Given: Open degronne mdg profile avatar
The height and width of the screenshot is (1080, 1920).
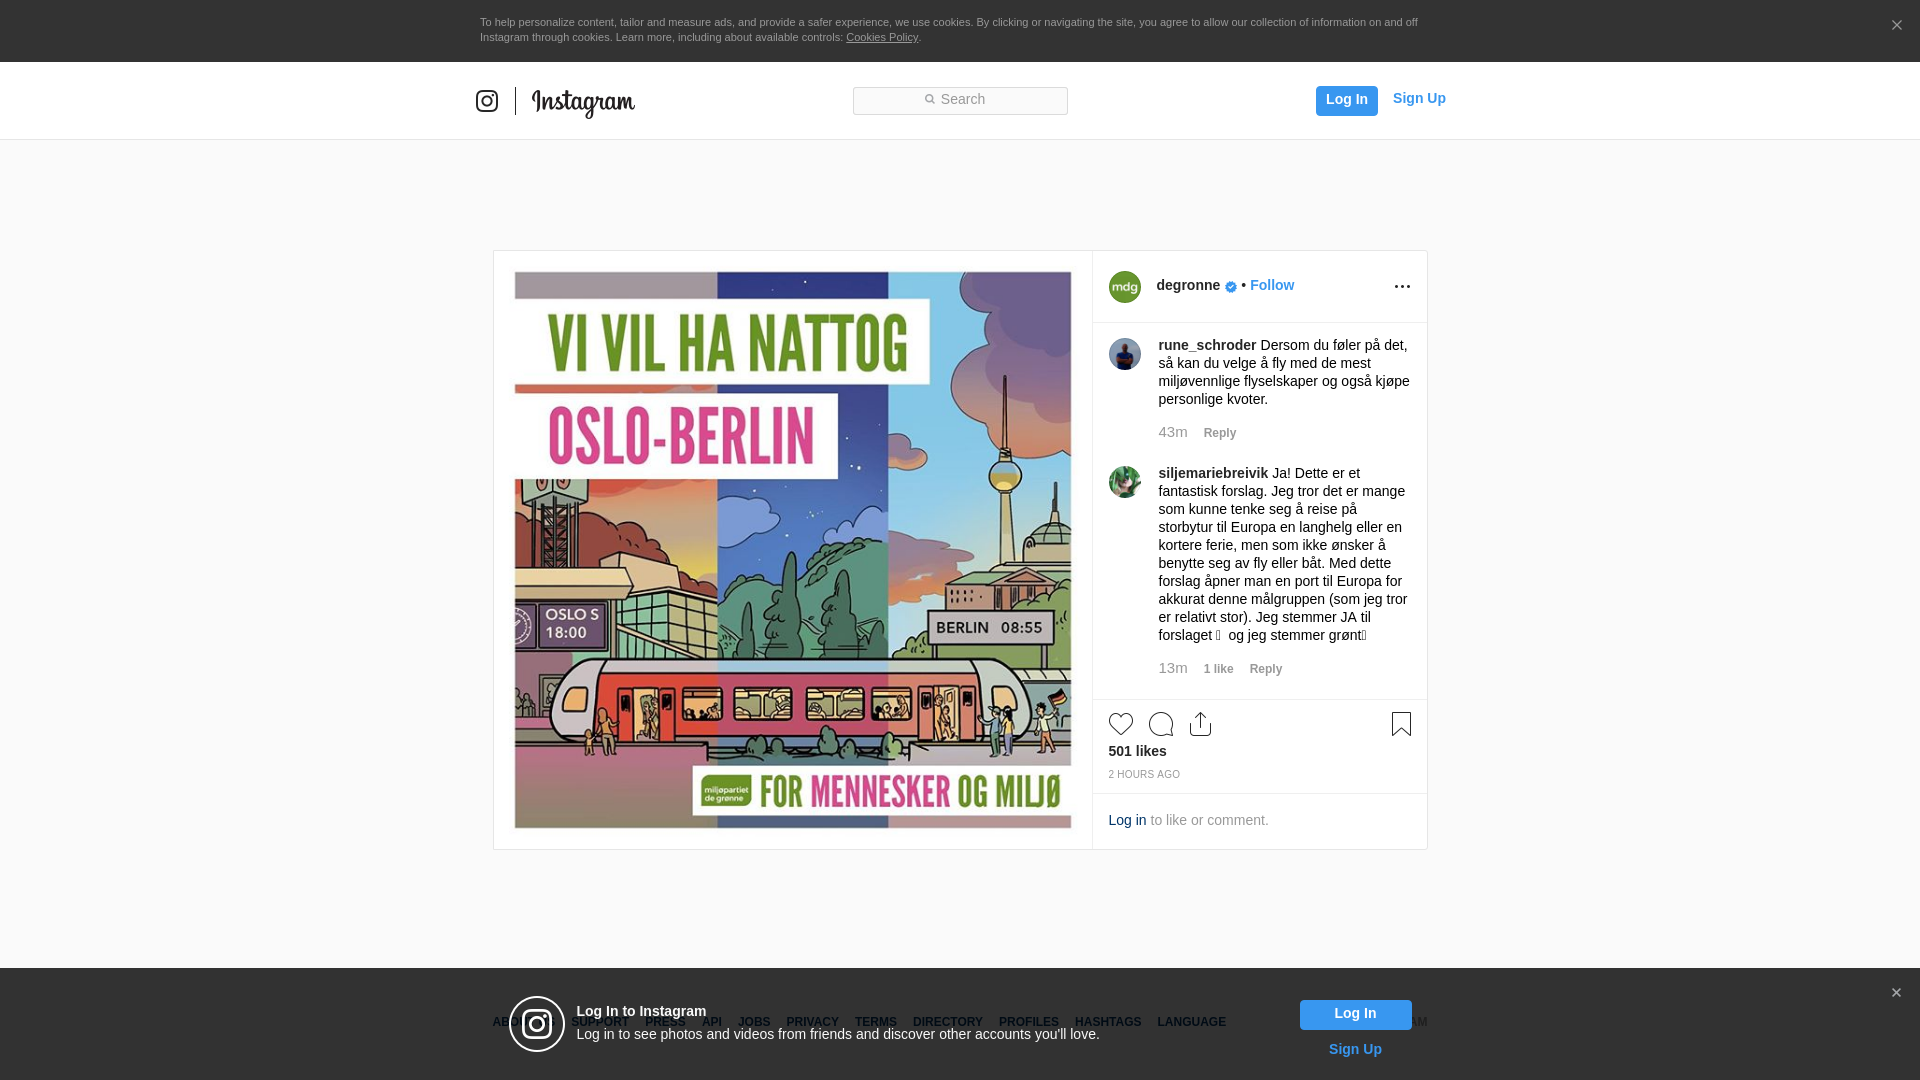Looking at the screenshot, I should [x=1125, y=287].
